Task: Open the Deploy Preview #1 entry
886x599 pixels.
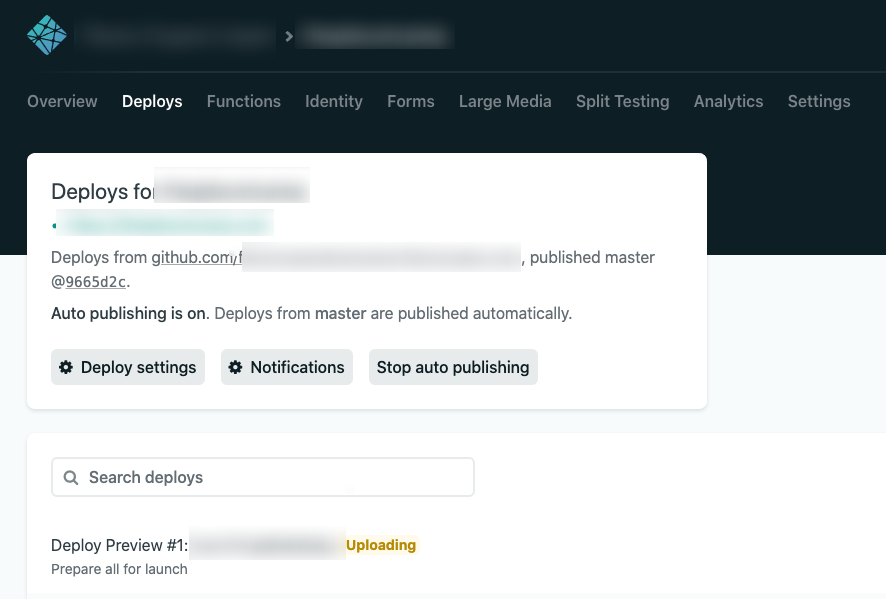Action: (x=119, y=545)
